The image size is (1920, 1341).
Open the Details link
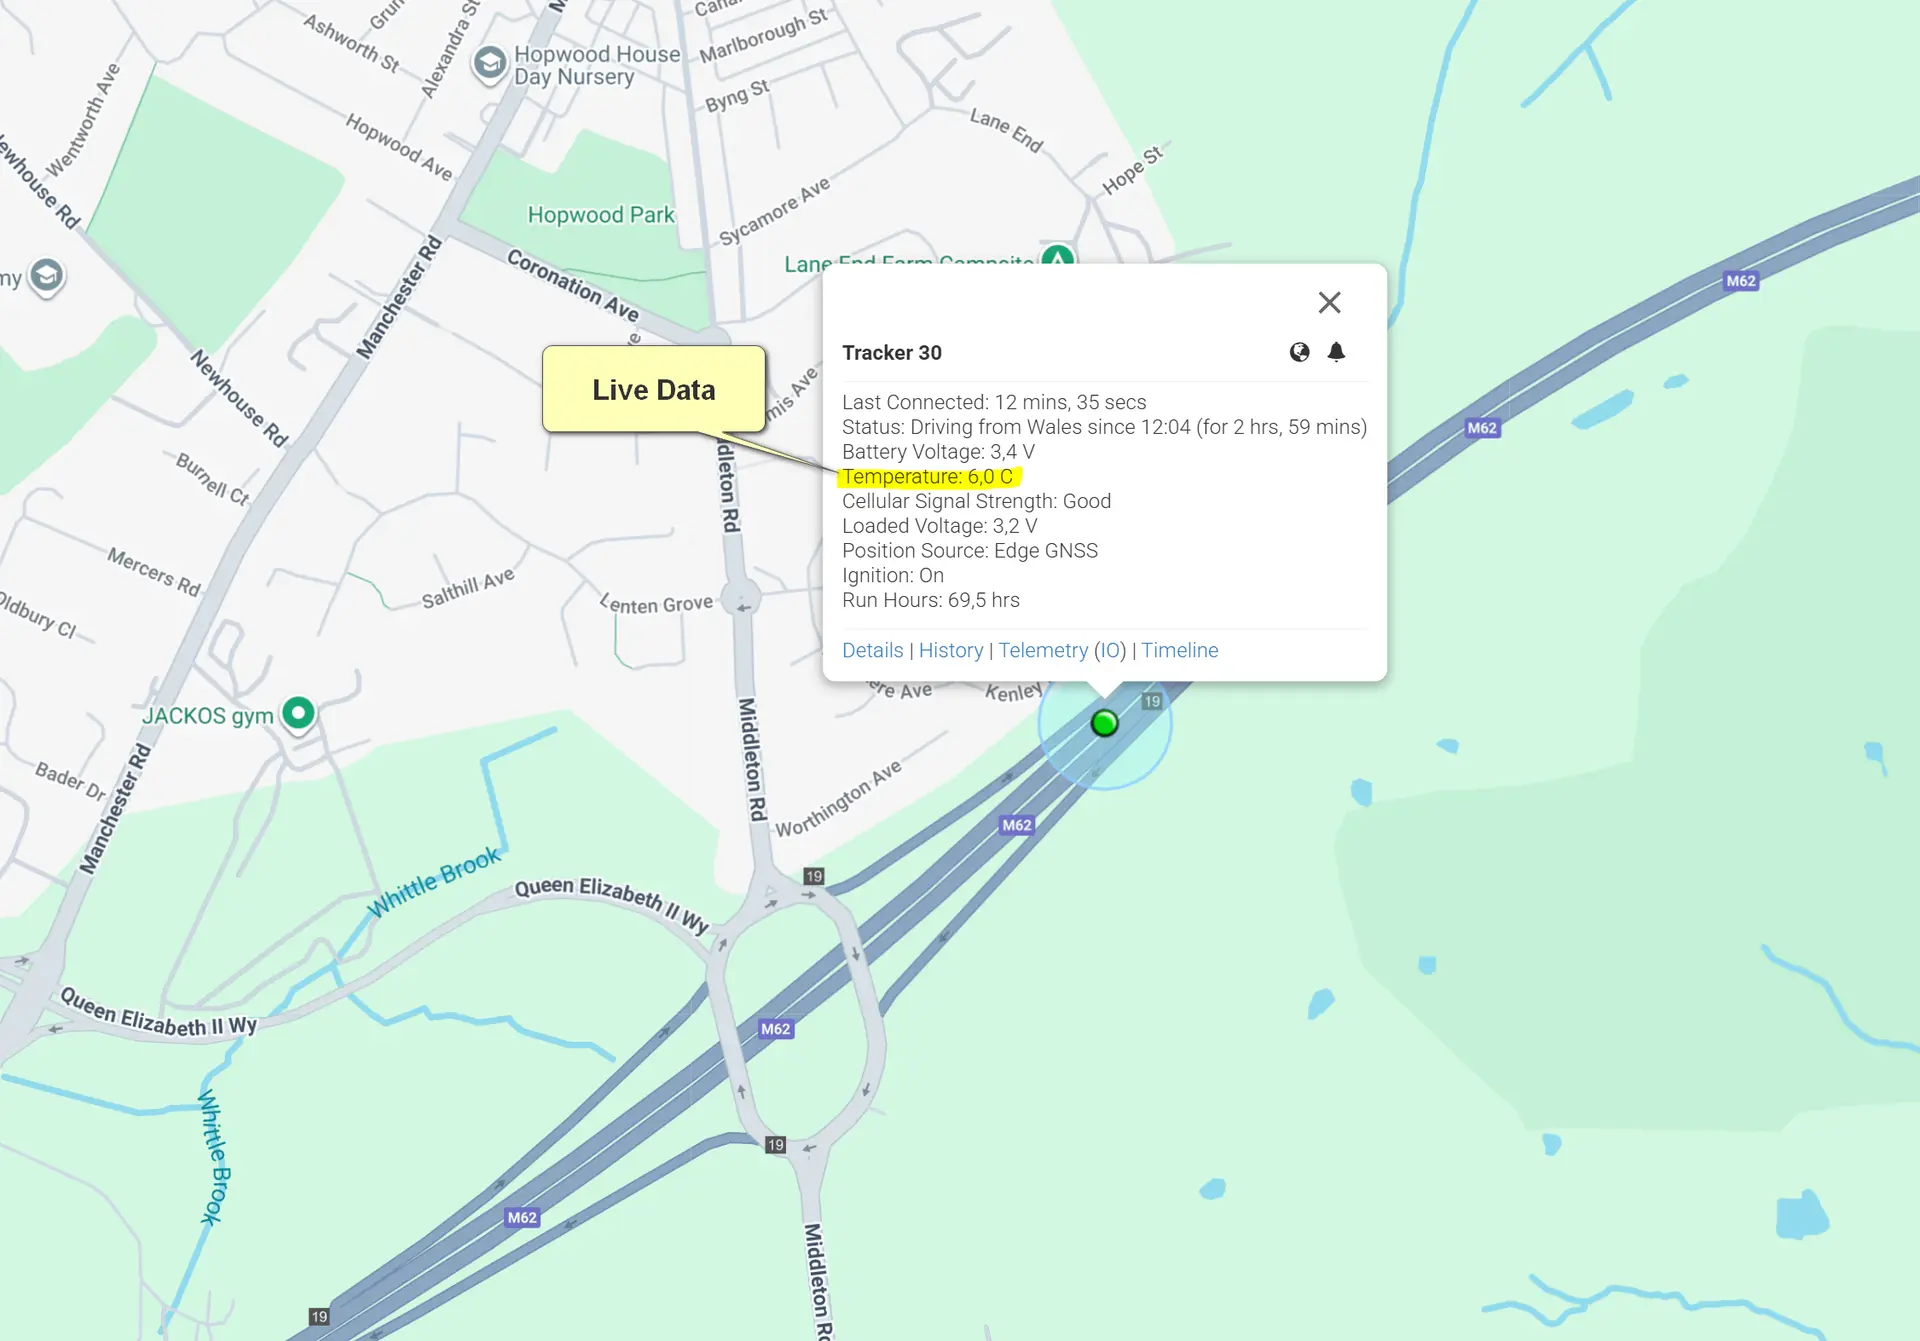pyautogui.click(x=872, y=650)
